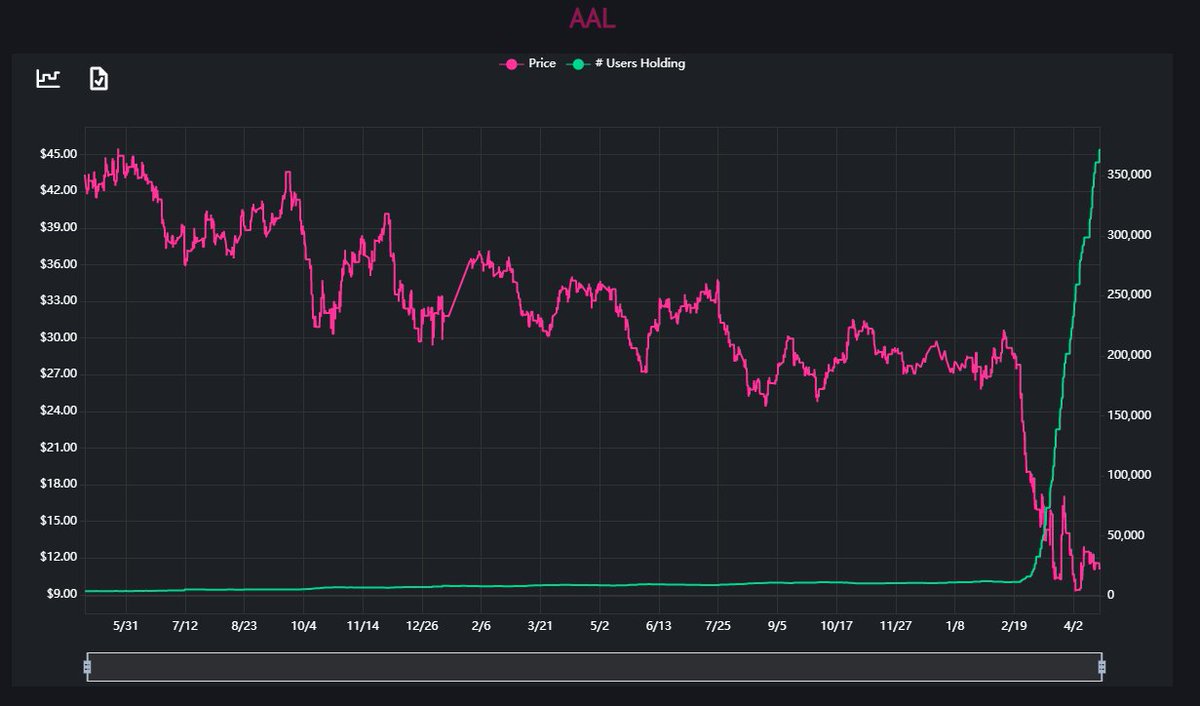Click the $39.00 price axis label
The width and height of the screenshot is (1200, 706).
(x=59, y=227)
